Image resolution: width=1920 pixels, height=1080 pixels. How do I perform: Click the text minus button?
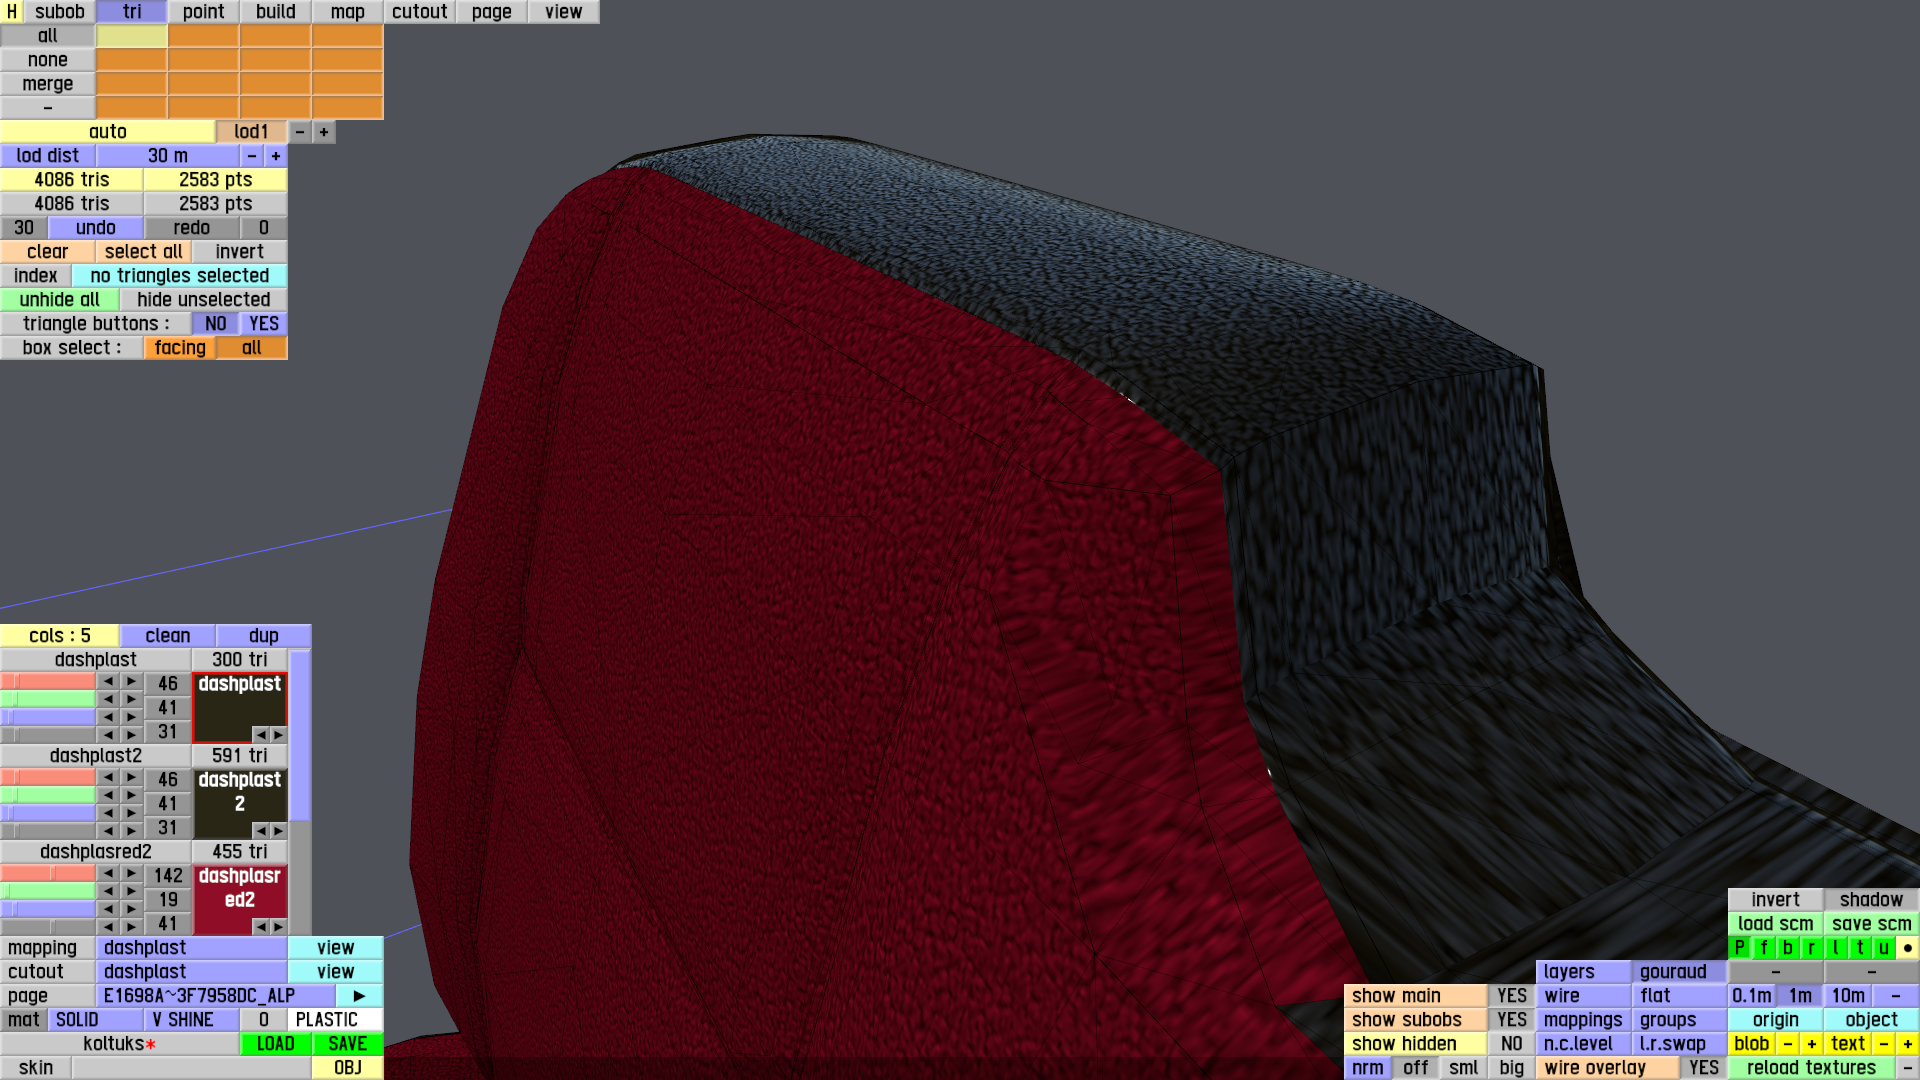(1883, 1043)
